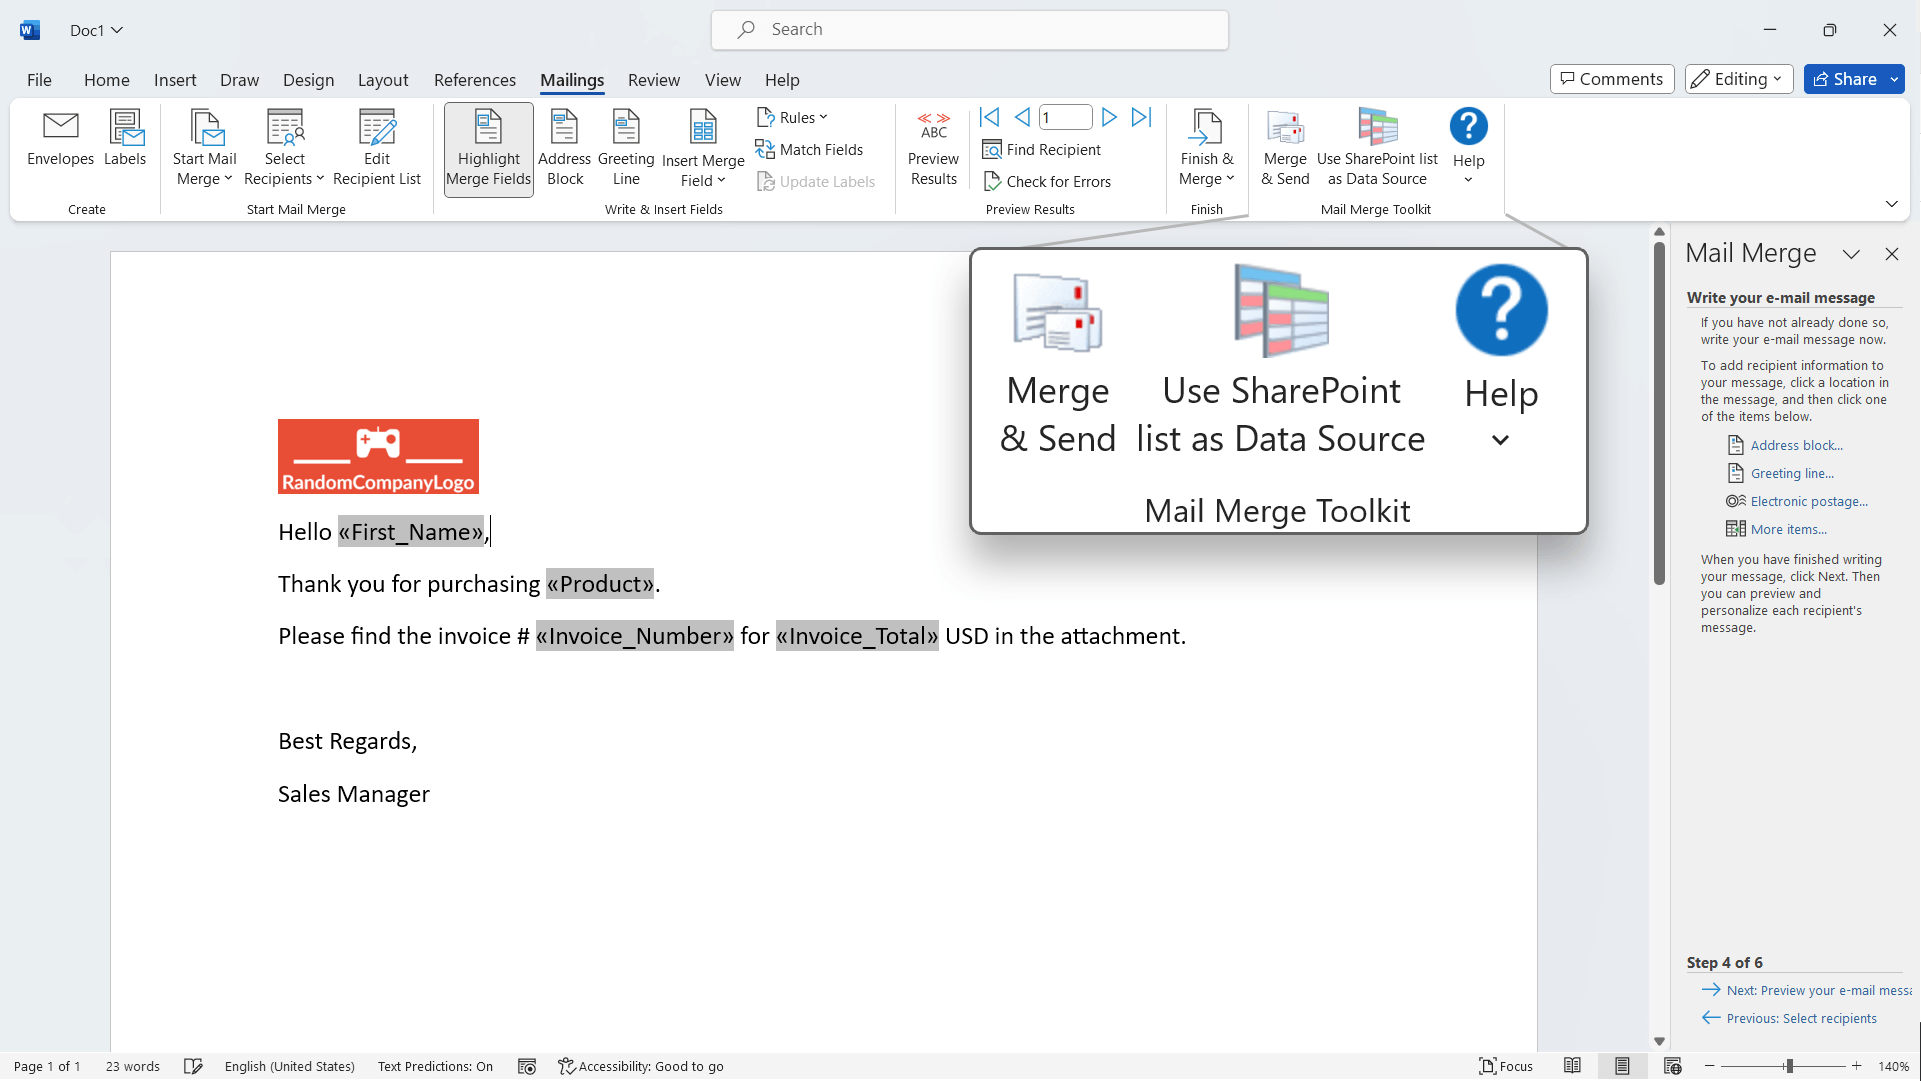
Task: Toggle Highlight Merge Fields
Action: click(x=487, y=149)
